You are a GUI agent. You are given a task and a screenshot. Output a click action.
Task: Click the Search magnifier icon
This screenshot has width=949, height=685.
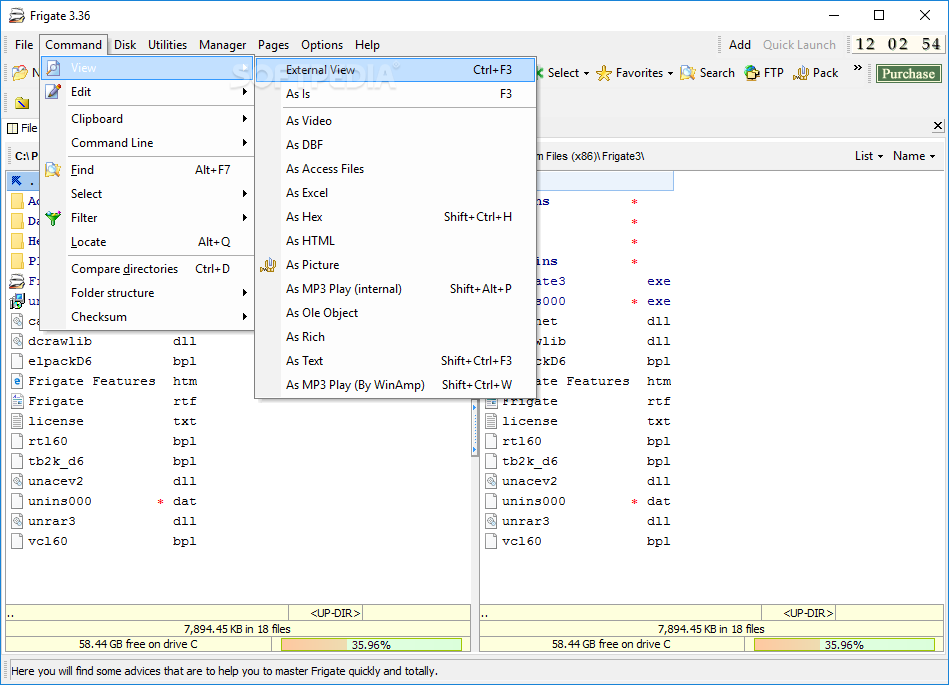click(x=688, y=73)
